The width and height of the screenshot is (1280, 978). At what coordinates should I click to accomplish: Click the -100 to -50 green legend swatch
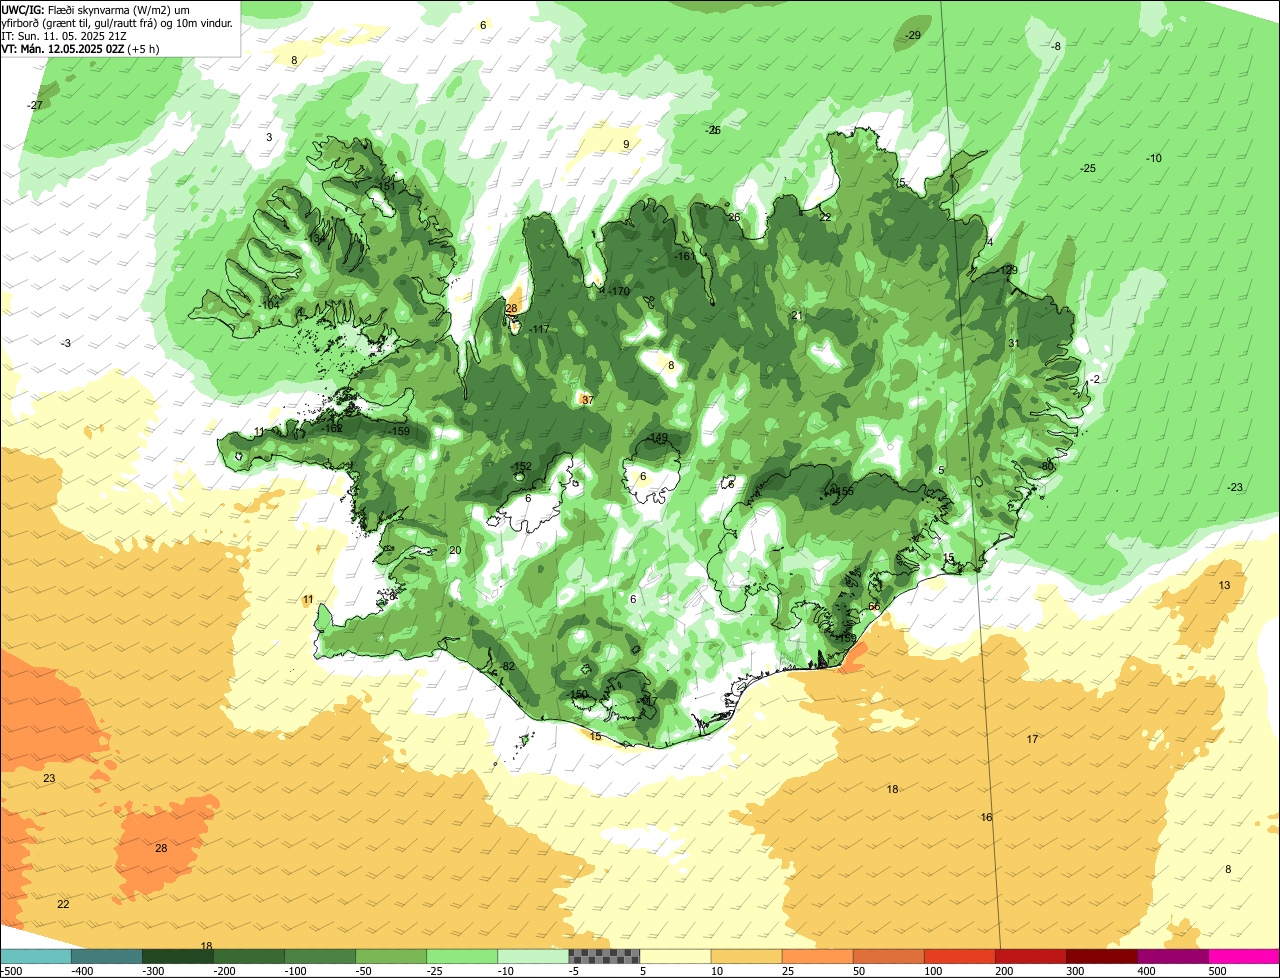click(x=319, y=956)
